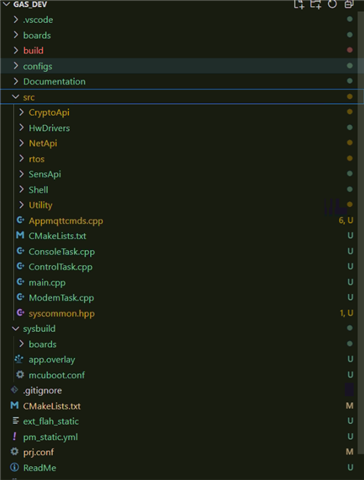Refresh the explorer with the refresh icon
The width and height of the screenshot is (364, 480).
pos(332,4)
